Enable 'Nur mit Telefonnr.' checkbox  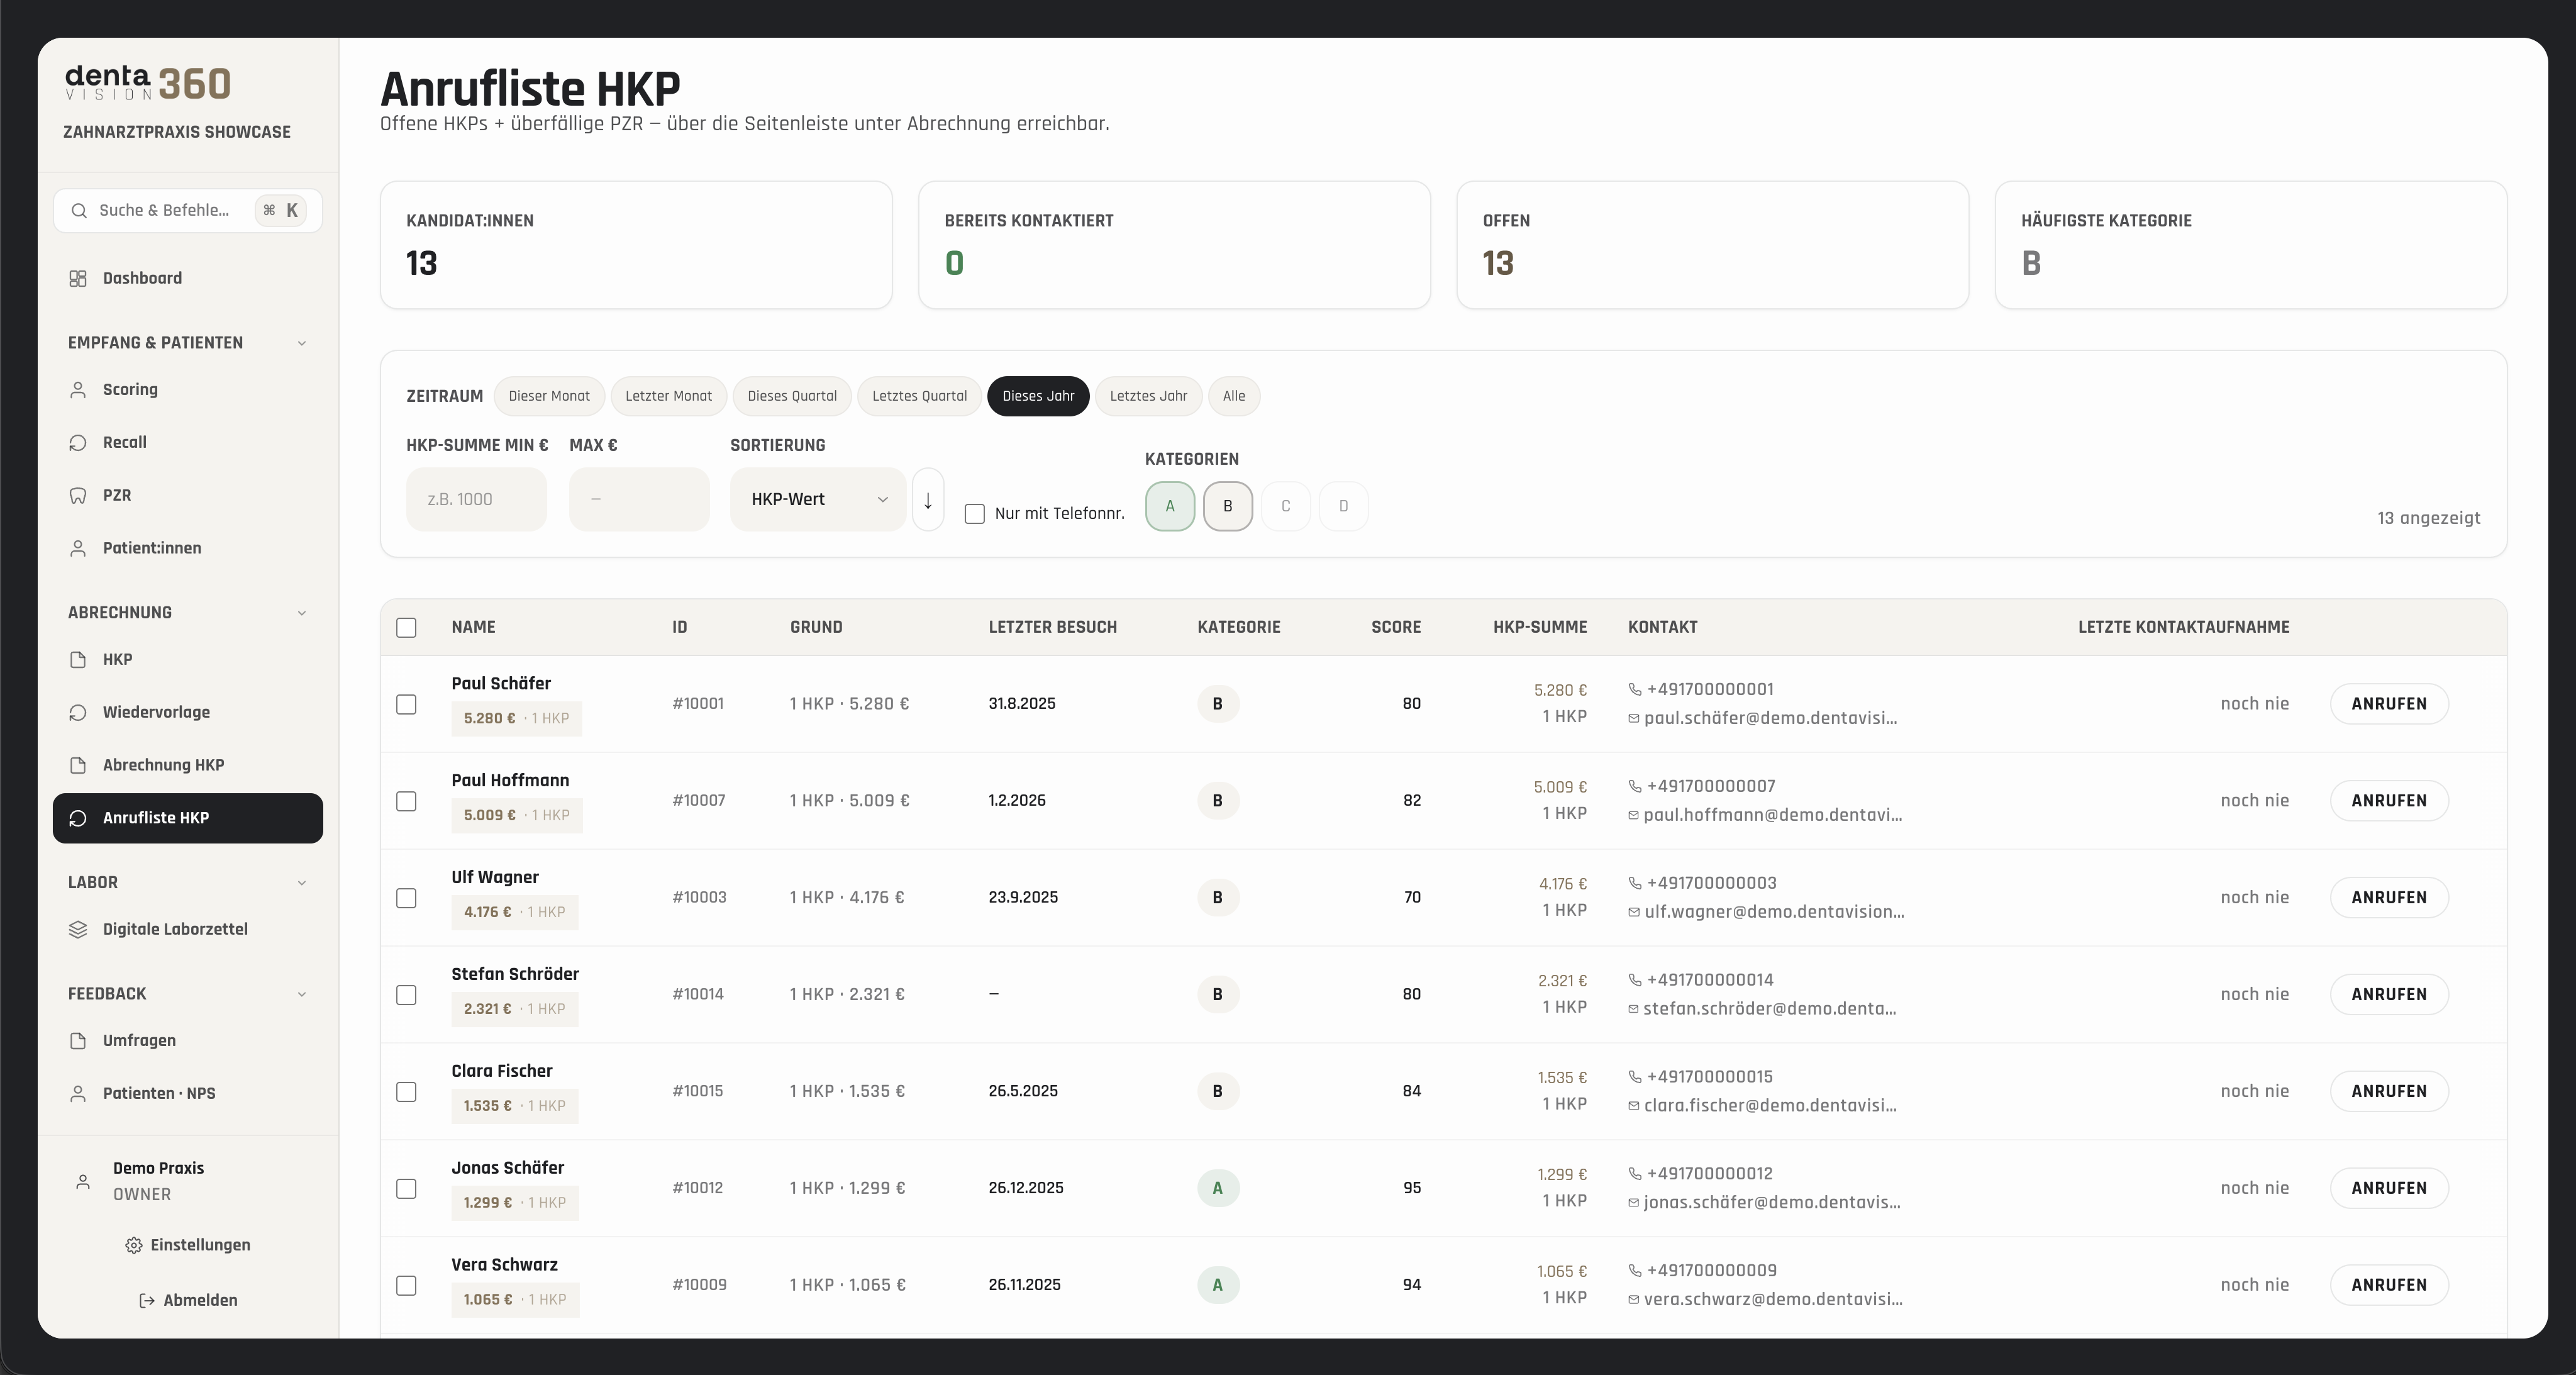coord(975,514)
